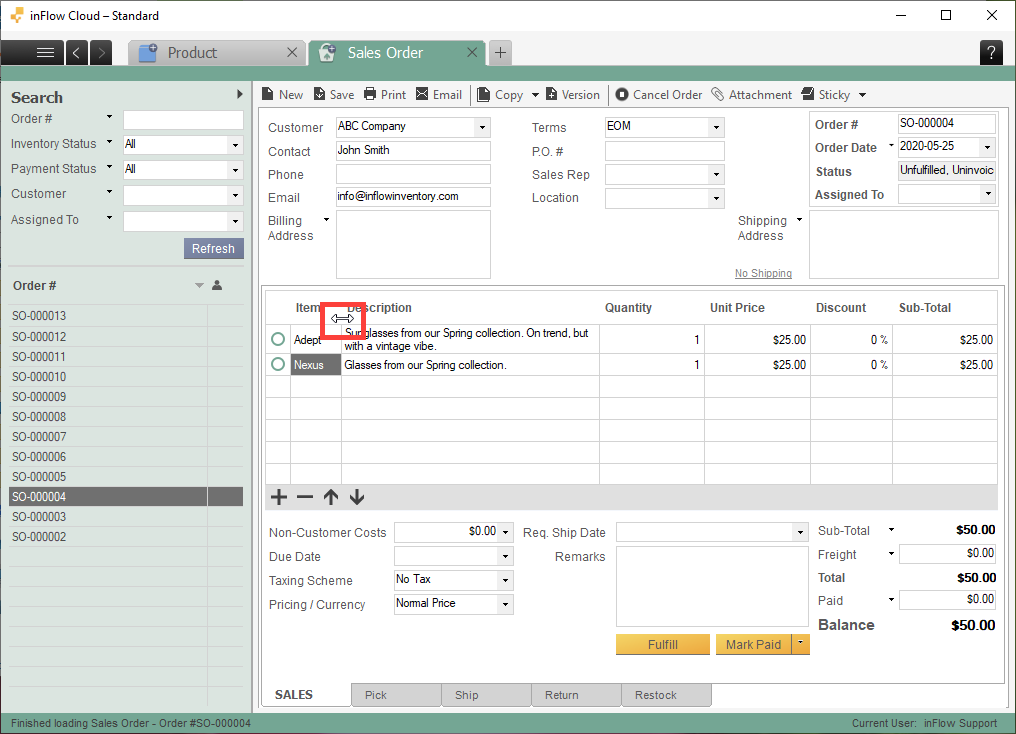Move line item down
Screen dimensions: 1016x734
(357, 497)
